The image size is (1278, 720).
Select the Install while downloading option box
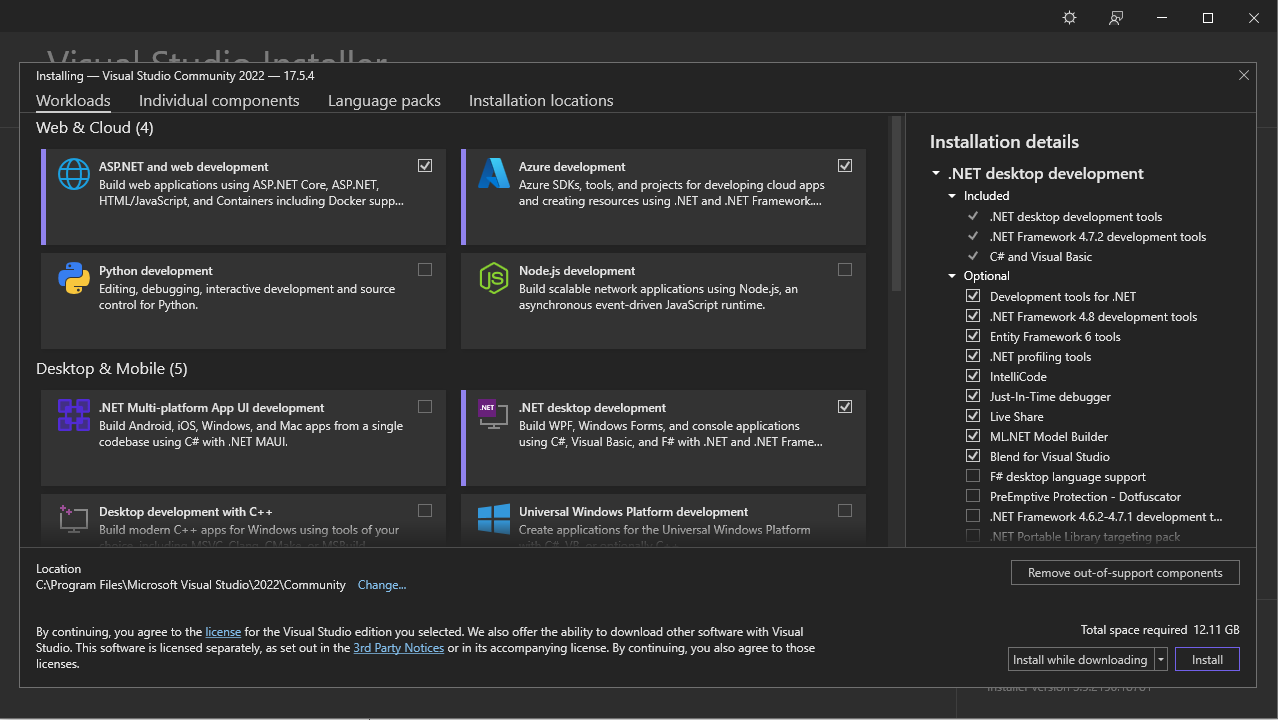click(x=1080, y=660)
